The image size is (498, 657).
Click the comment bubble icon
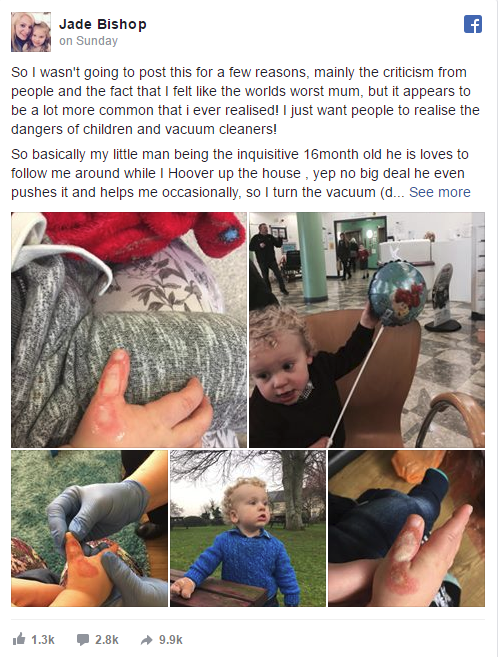pos(83,639)
